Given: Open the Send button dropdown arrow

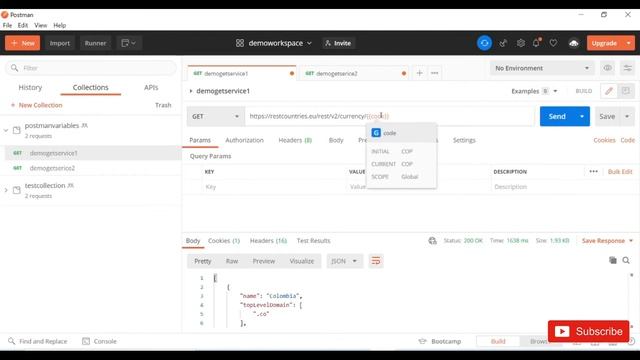Looking at the screenshot, I should point(582,116).
